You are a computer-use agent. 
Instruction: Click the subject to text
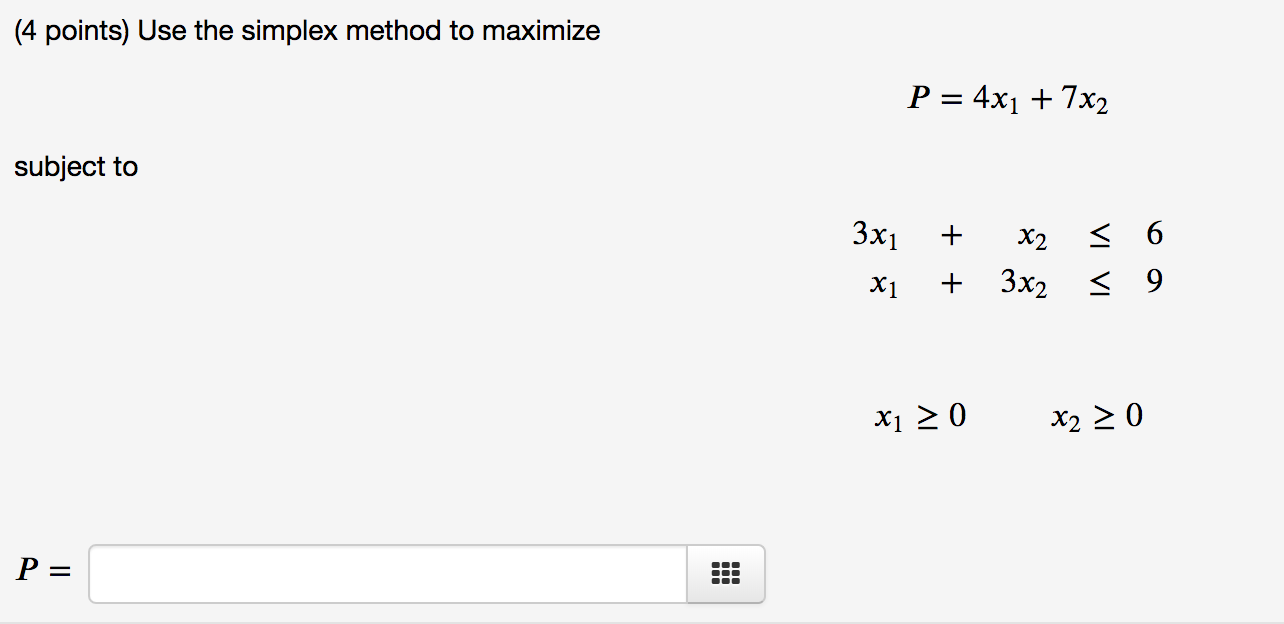pyautogui.click(x=76, y=166)
